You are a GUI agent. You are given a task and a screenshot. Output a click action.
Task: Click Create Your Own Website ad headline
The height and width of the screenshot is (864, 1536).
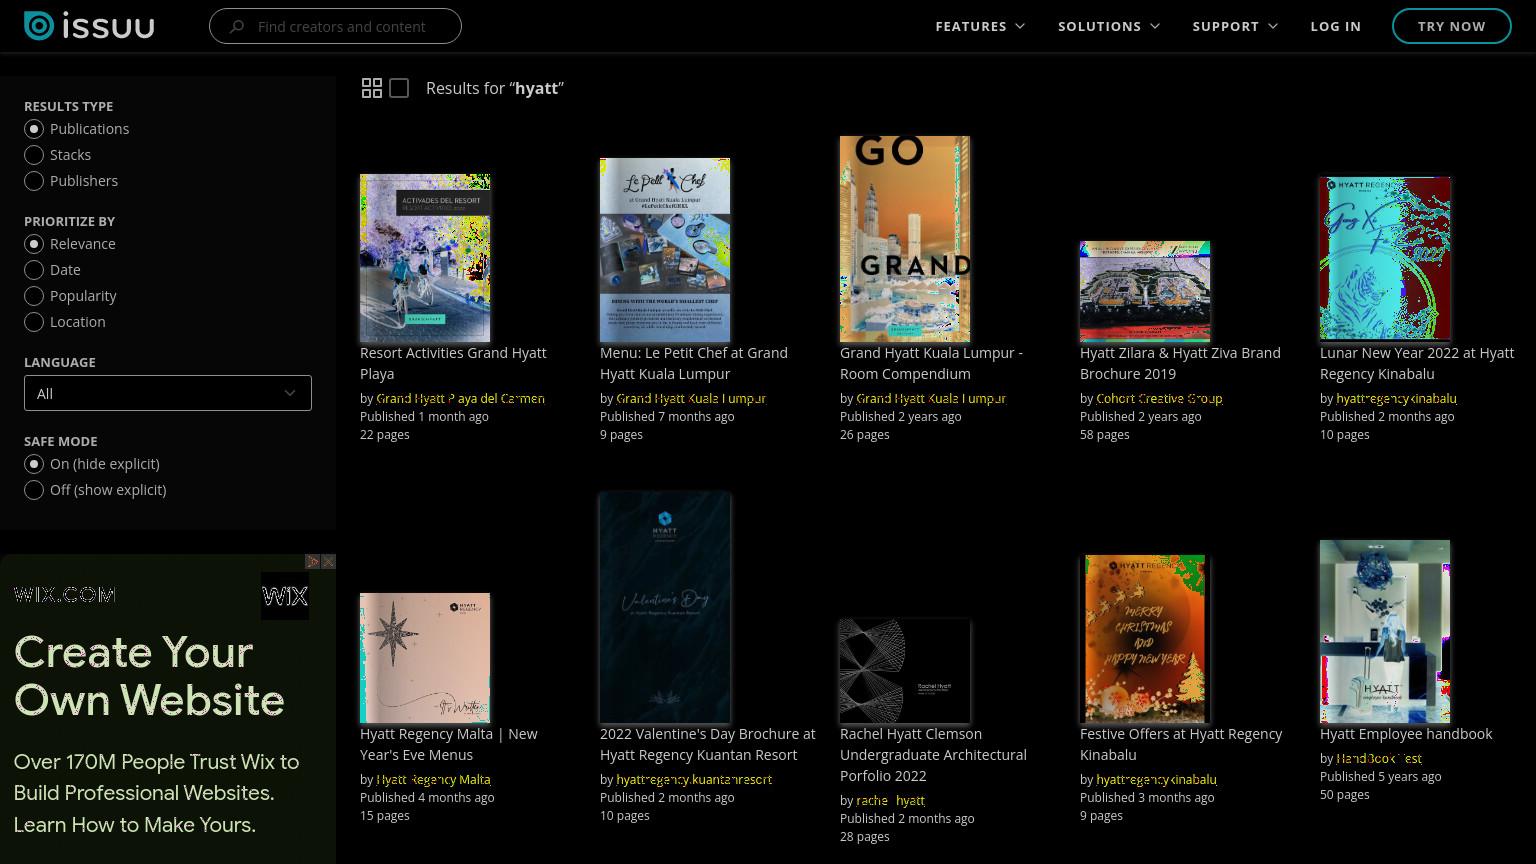[149, 676]
